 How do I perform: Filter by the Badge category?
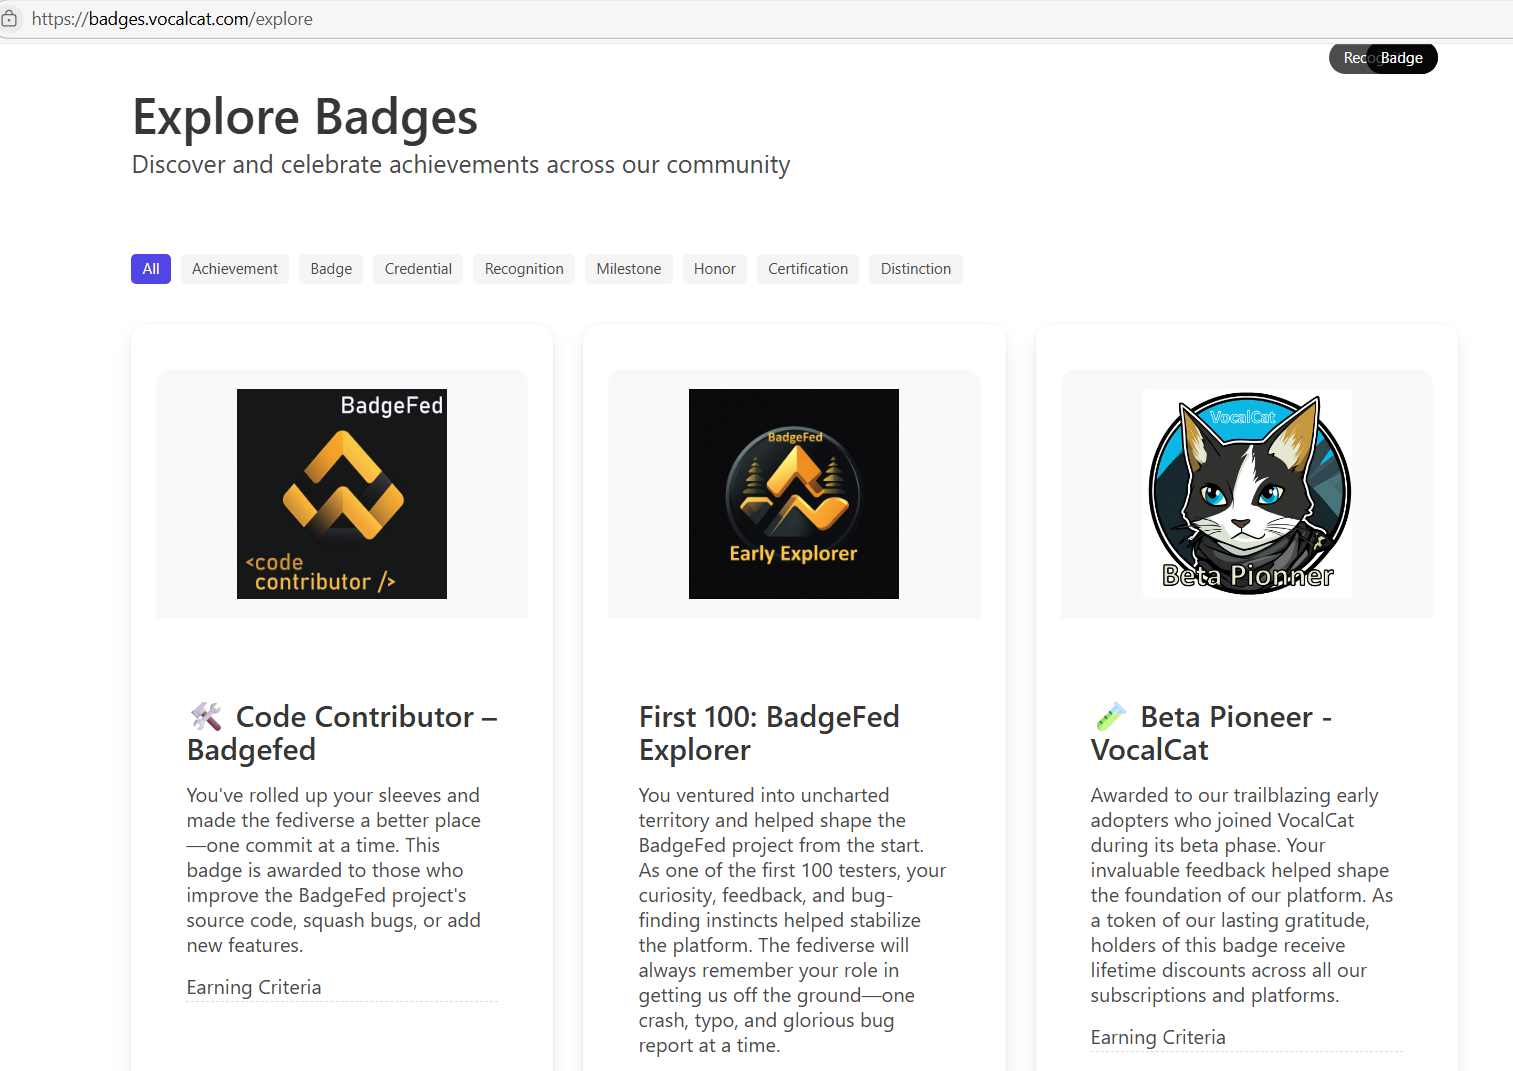[x=331, y=269]
